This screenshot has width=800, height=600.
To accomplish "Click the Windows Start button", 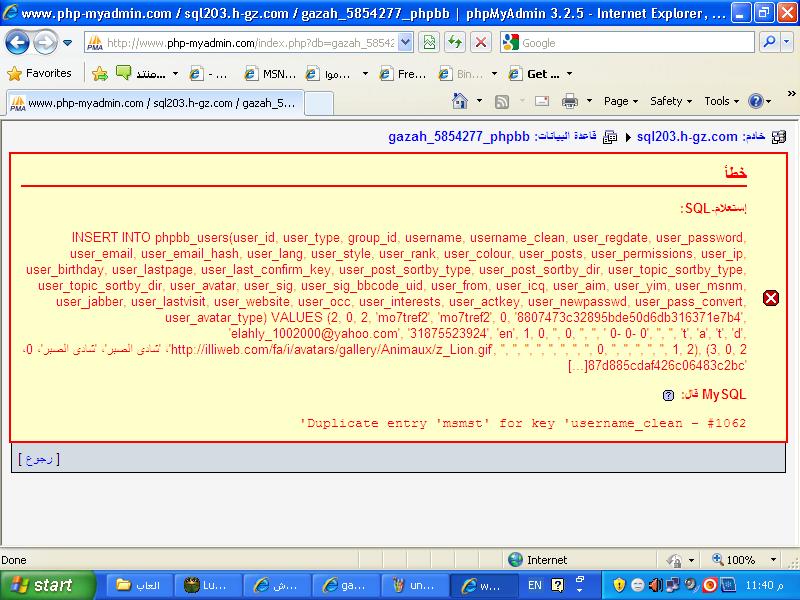I will [x=42, y=585].
